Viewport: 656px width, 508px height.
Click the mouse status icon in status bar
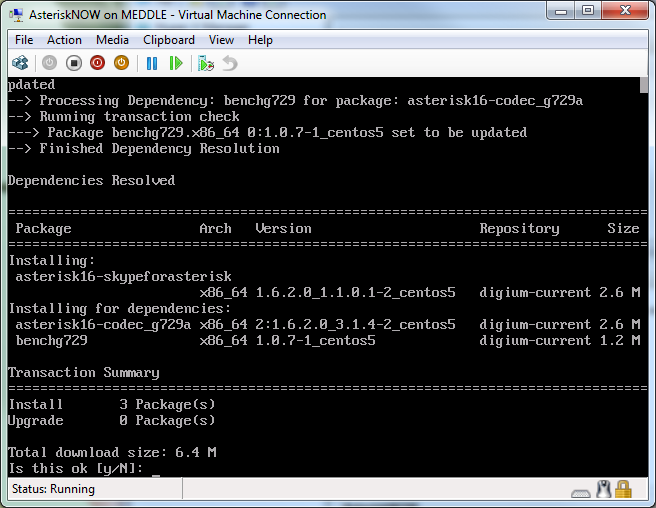pyautogui.click(x=604, y=489)
